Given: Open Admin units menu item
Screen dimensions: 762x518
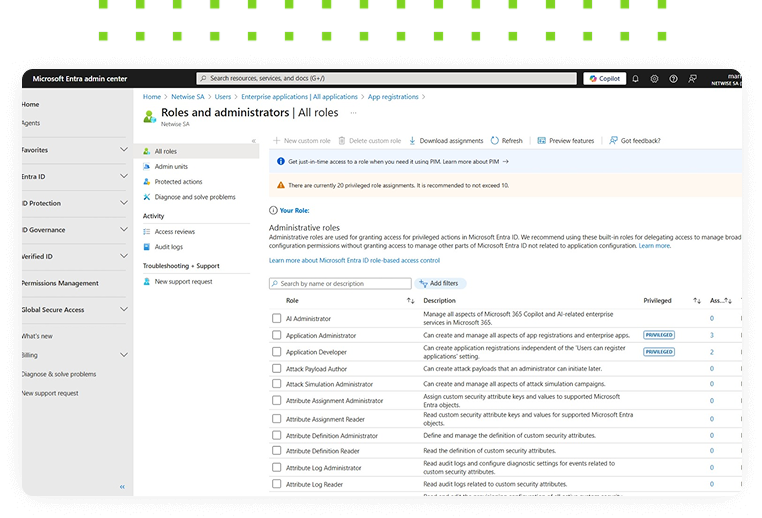Looking at the screenshot, I should tap(171, 166).
